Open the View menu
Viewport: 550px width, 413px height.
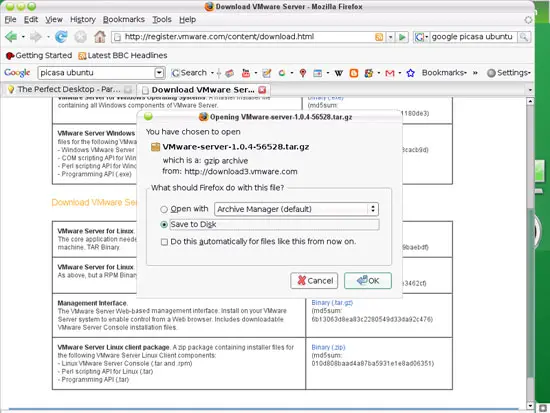(54, 20)
